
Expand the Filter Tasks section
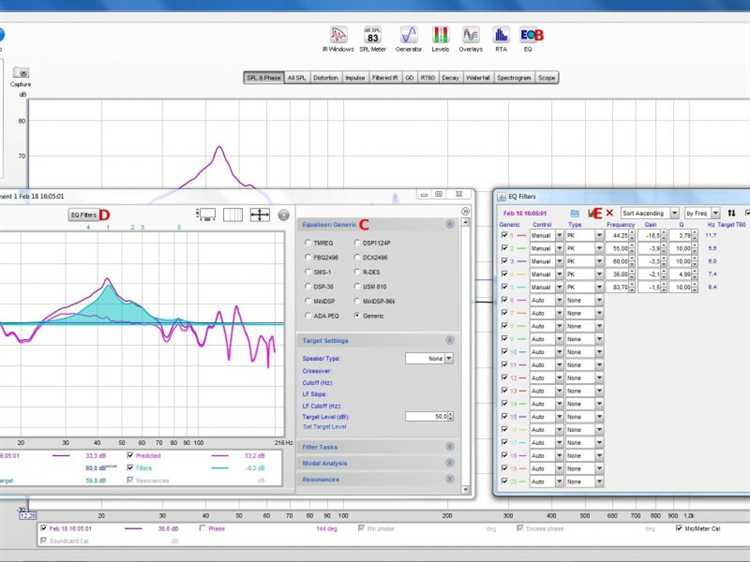[449, 446]
